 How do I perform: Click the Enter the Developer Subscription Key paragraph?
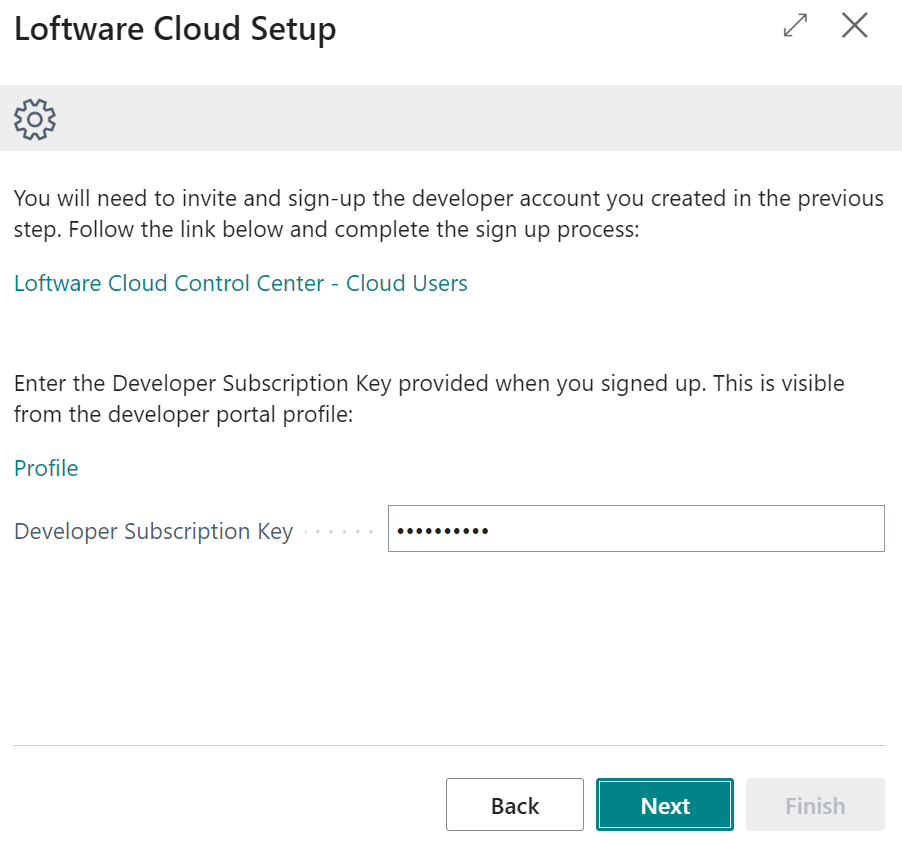click(428, 398)
